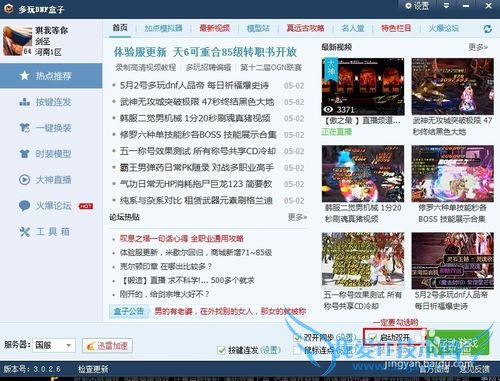This screenshot has width=500, height=381.
Task: Open 录制高清视频教程 link
Action: coord(146,67)
